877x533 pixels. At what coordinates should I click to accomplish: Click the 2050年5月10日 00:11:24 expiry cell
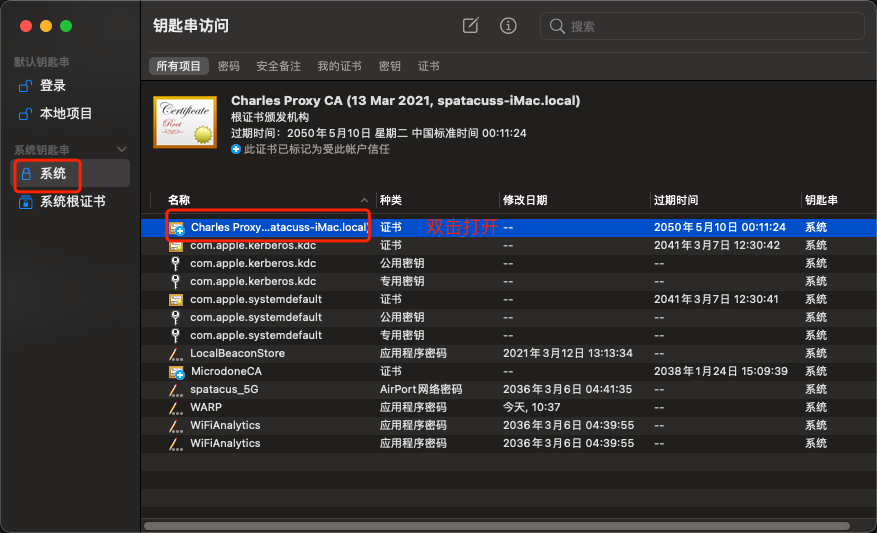(720, 227)
